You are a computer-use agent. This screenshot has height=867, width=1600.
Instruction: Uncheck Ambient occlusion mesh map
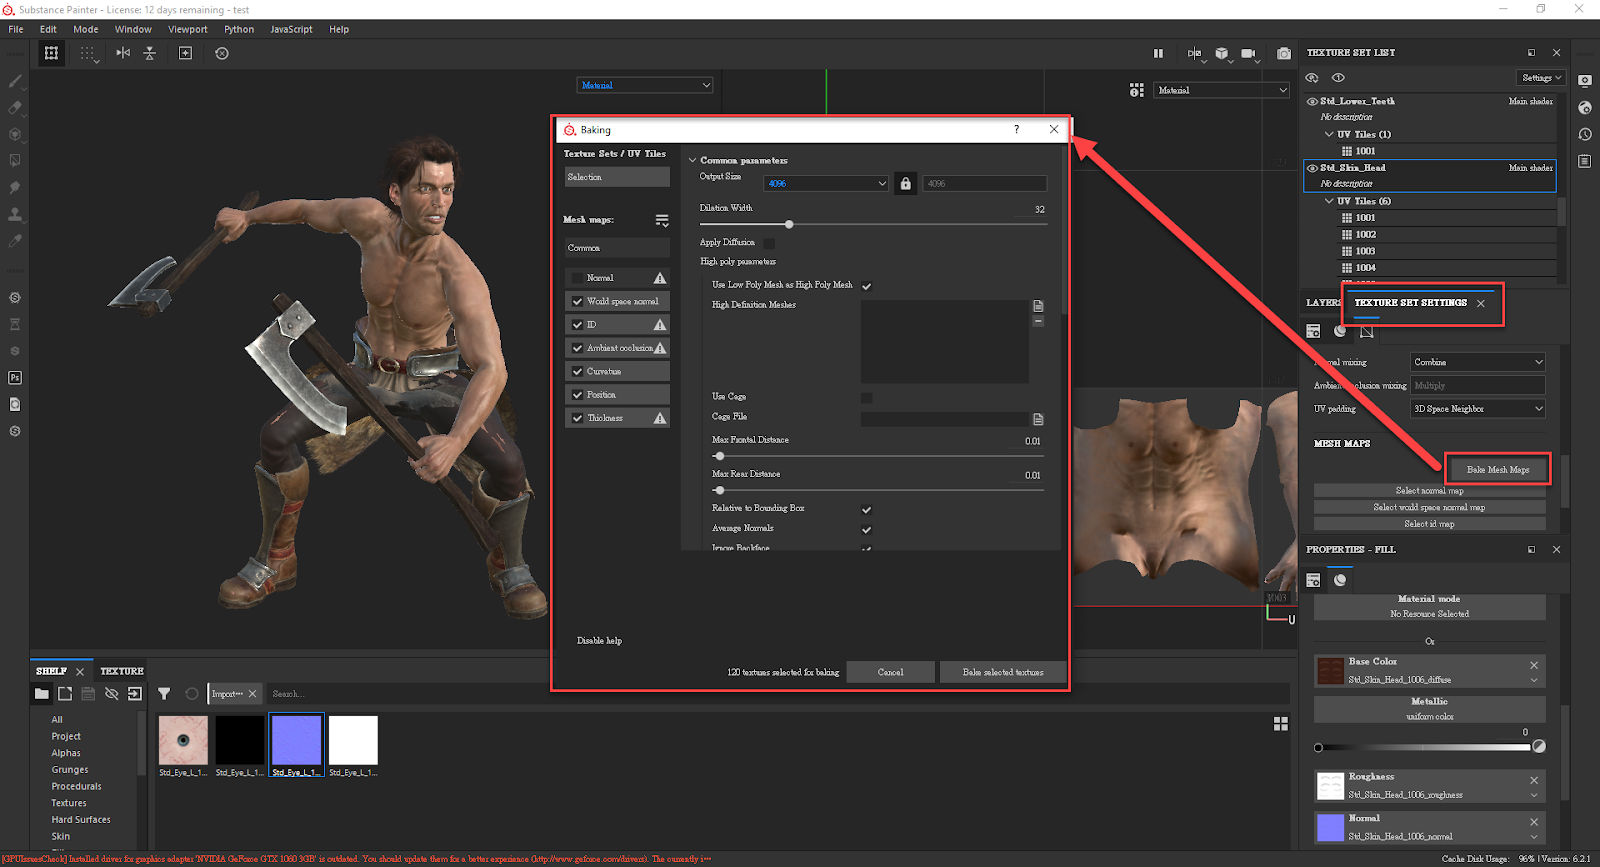coord(577,348)
